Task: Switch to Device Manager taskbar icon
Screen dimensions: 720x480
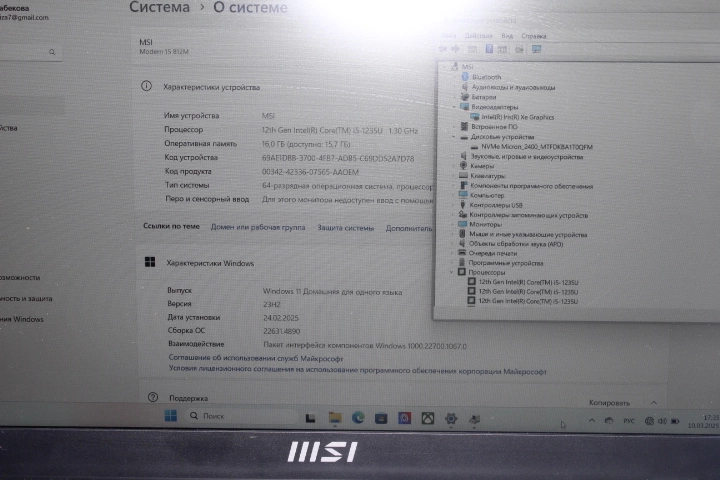Action: pyautogui.click(x=474, y=419)
